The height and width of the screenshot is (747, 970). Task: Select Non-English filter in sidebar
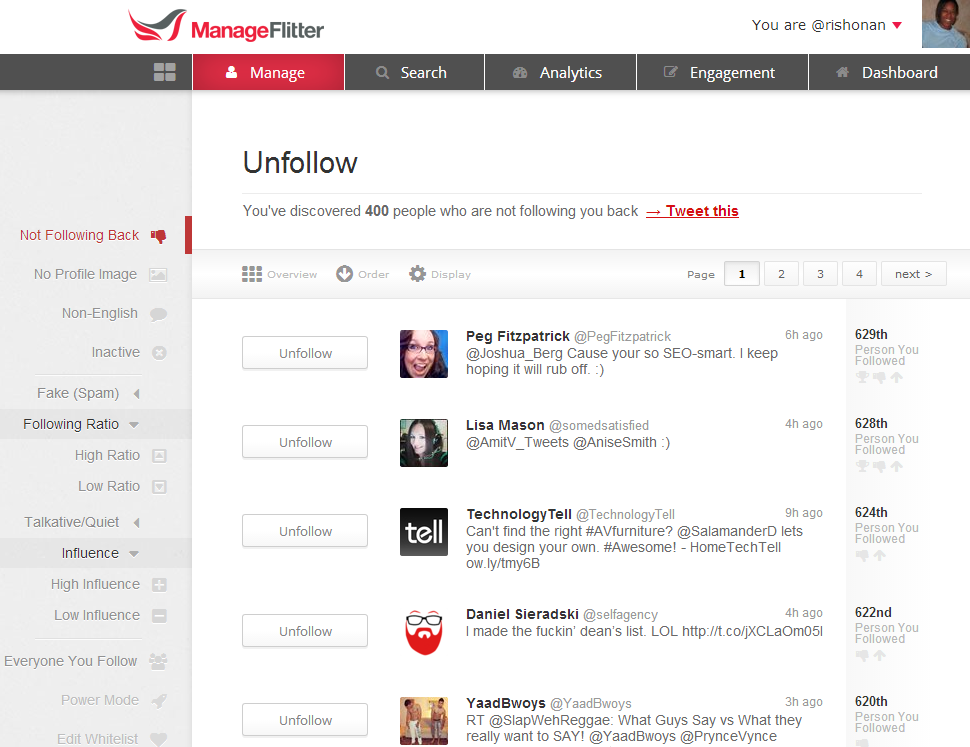tap(100, 314)
